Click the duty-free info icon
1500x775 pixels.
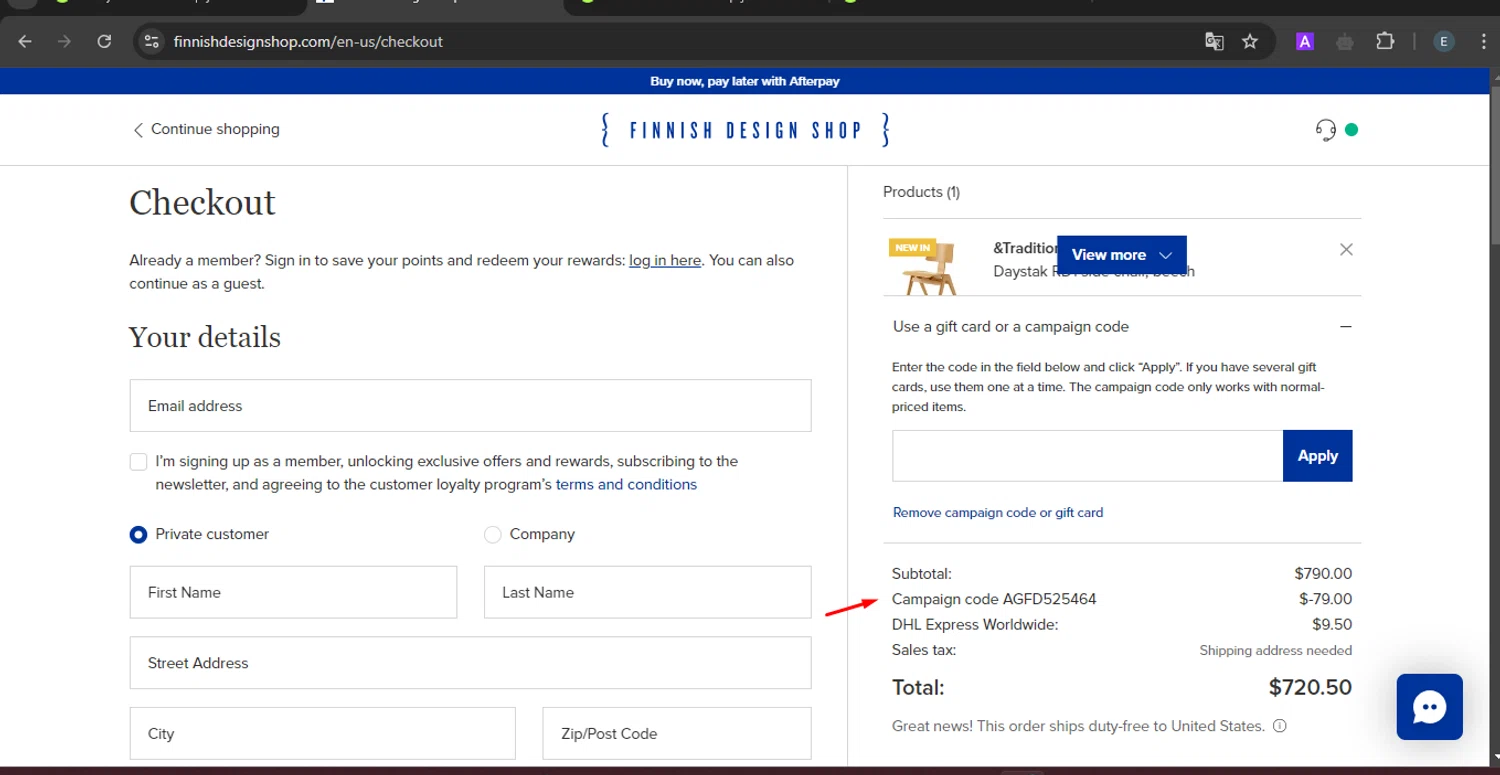[x=1280, y=726]
